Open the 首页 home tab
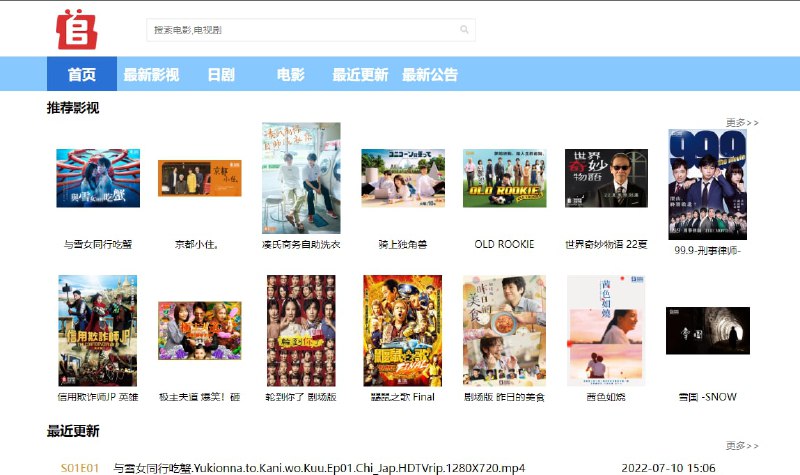The height and width of the screenshot is (475, 800). click(x=82, y=74)
